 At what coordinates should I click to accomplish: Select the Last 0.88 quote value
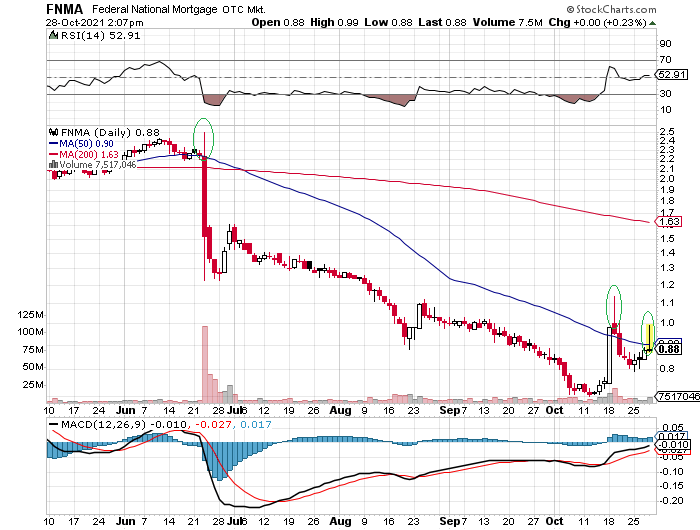[x=442, y=22]
